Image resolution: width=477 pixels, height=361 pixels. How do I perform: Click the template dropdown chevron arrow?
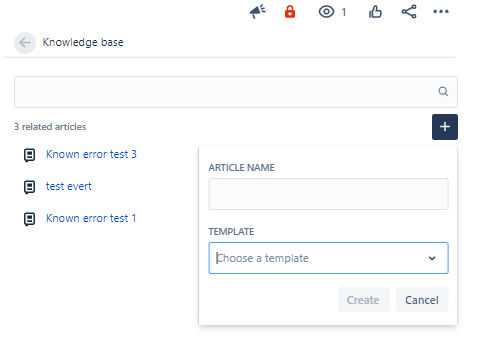click(432, 258)
